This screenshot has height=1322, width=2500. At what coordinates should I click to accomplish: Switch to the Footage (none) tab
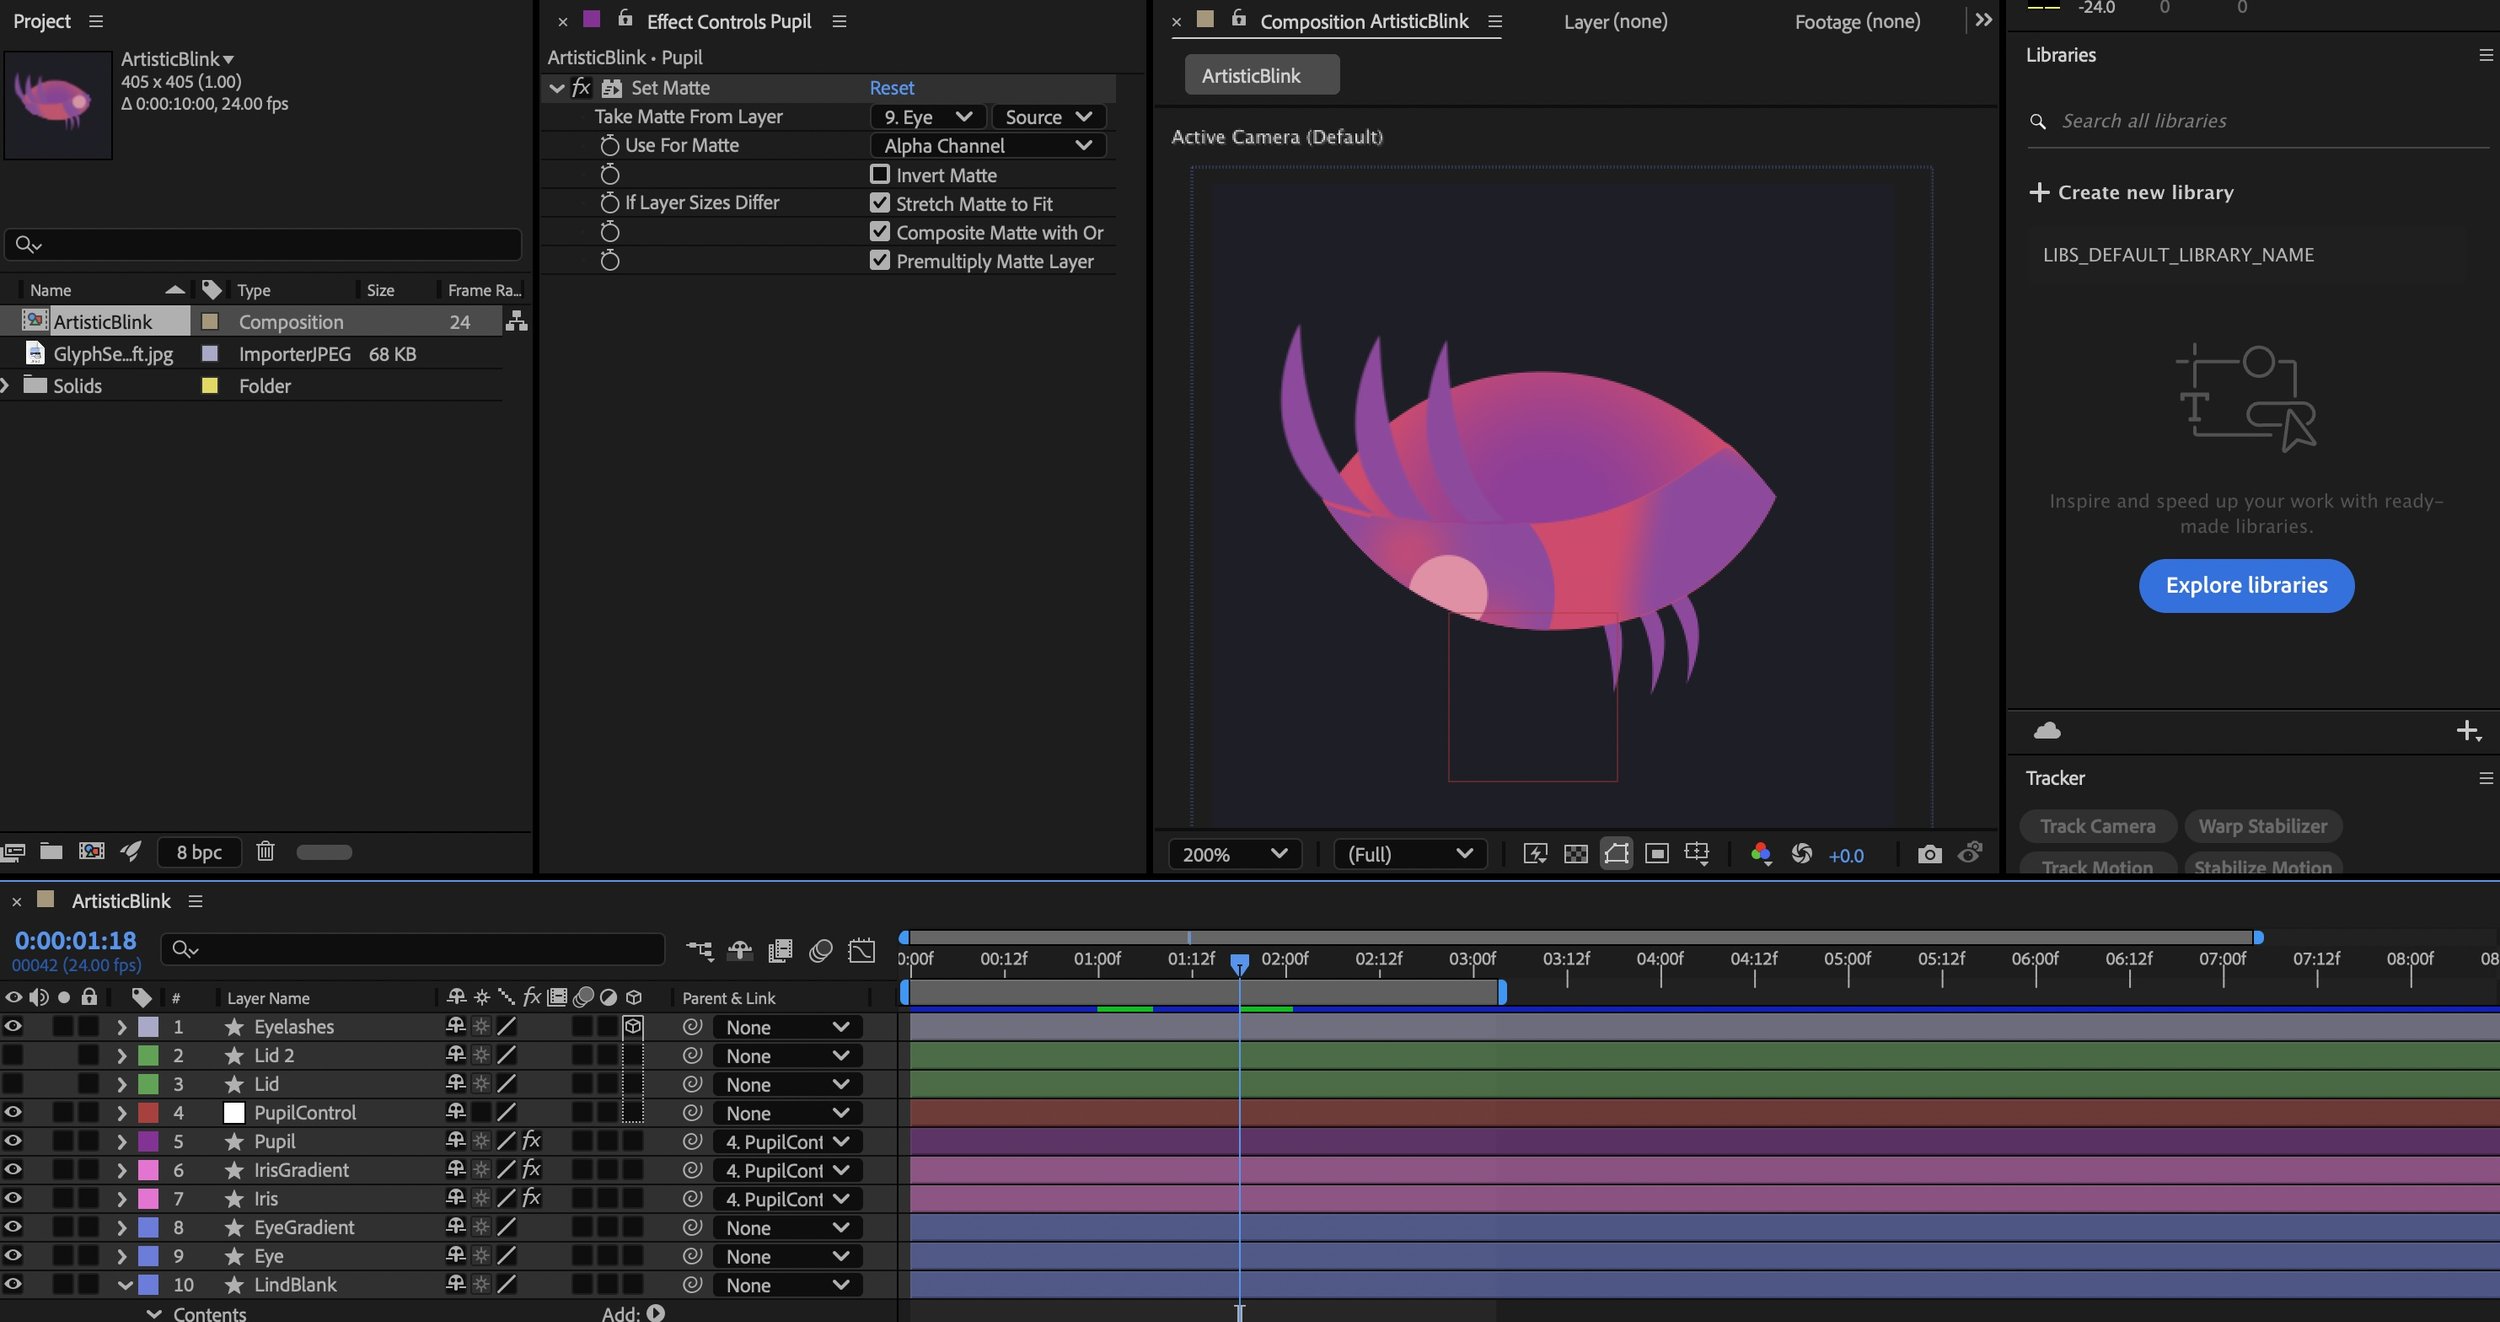tap(1857, 21)
